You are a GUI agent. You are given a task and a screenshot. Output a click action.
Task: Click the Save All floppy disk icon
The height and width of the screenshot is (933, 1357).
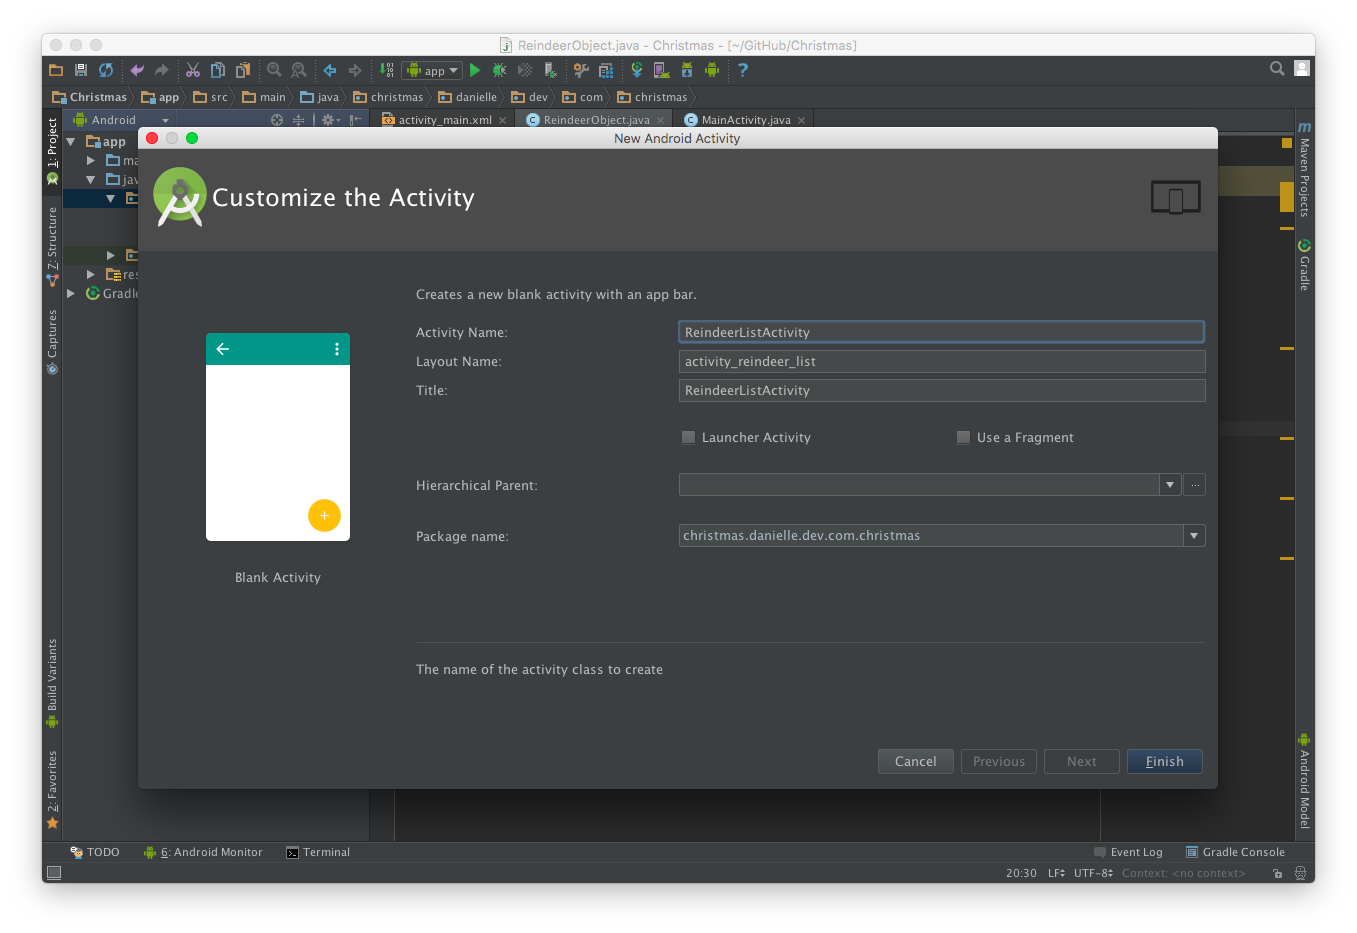pos(81,70)
